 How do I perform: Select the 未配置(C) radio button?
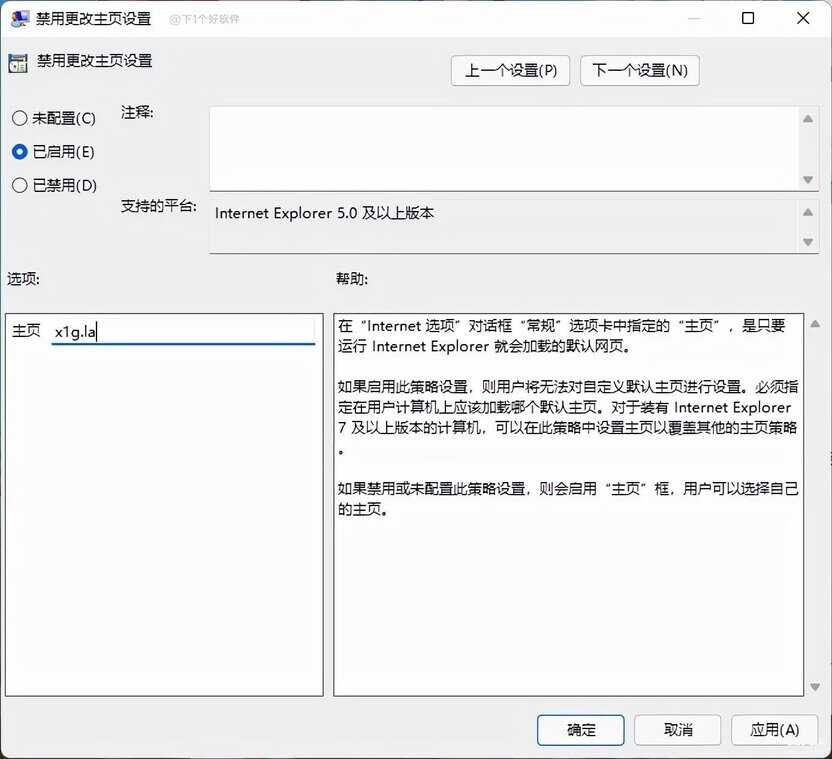click(x=20, y=118)
